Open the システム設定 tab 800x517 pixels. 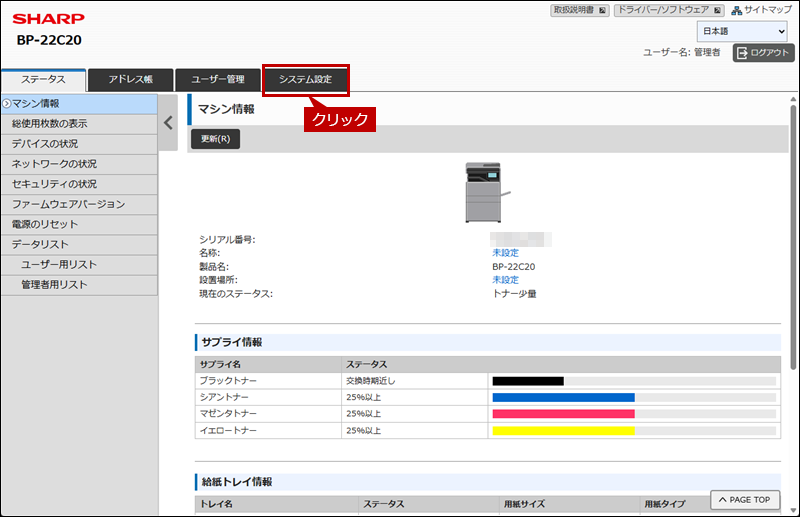(x=306, y=80)
